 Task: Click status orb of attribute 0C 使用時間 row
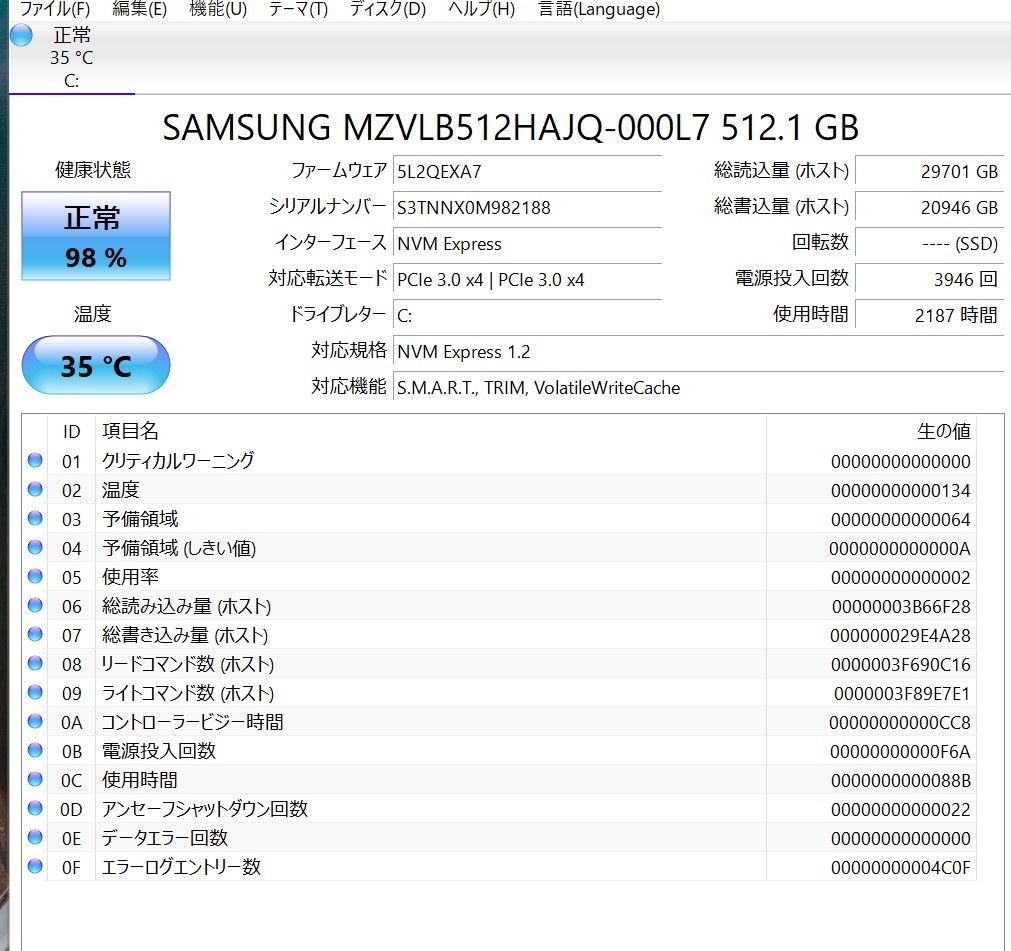pos(35,779)
